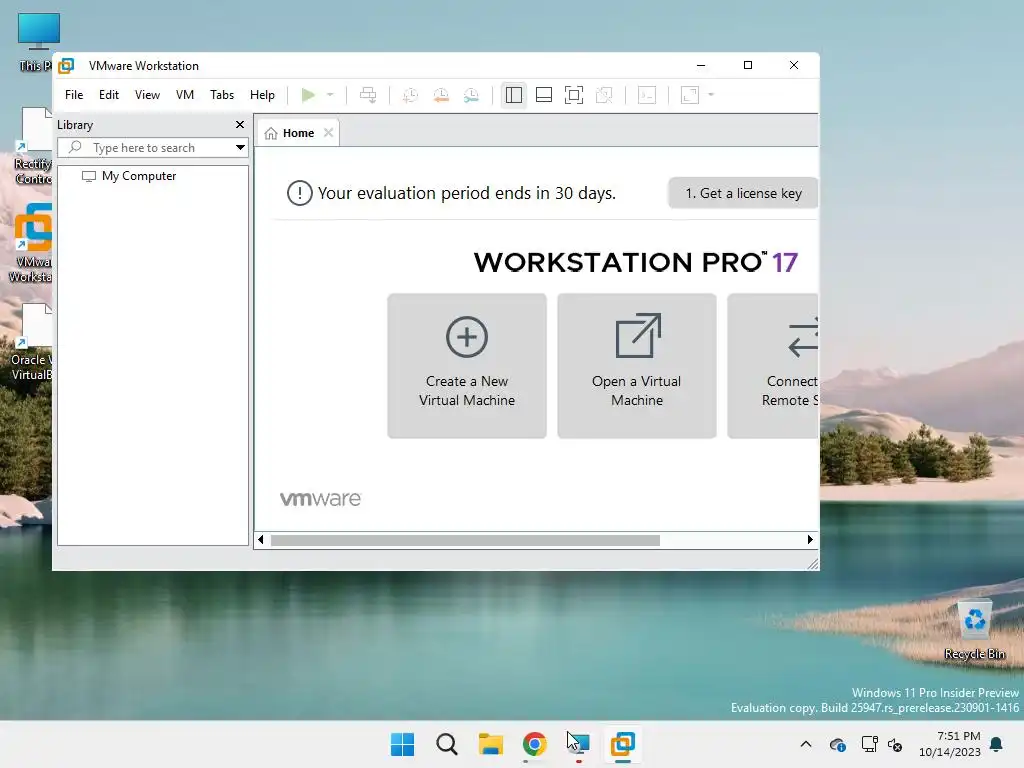Screen dimensions: 1024x768
Task: Click the OneDrive cloud tray icon
Action: pos(838,744)
